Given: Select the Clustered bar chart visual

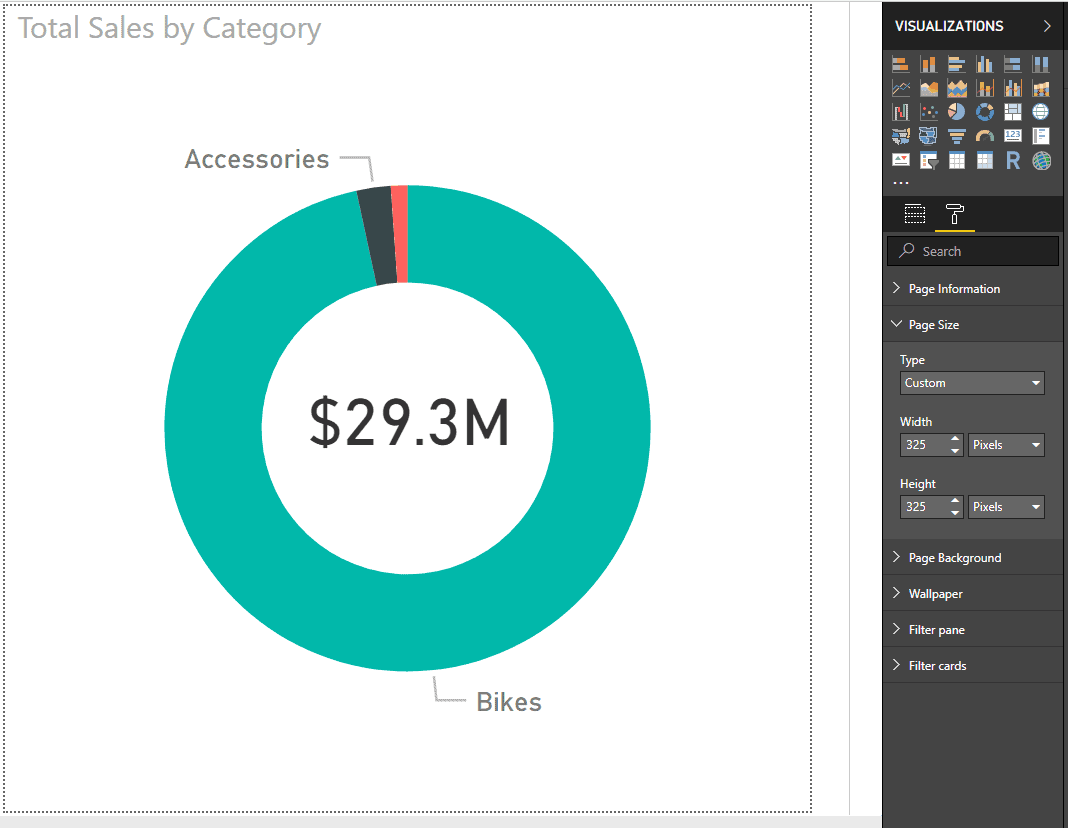Looking at the screenshot, I should pyautogui.click(x=957, y=65).
